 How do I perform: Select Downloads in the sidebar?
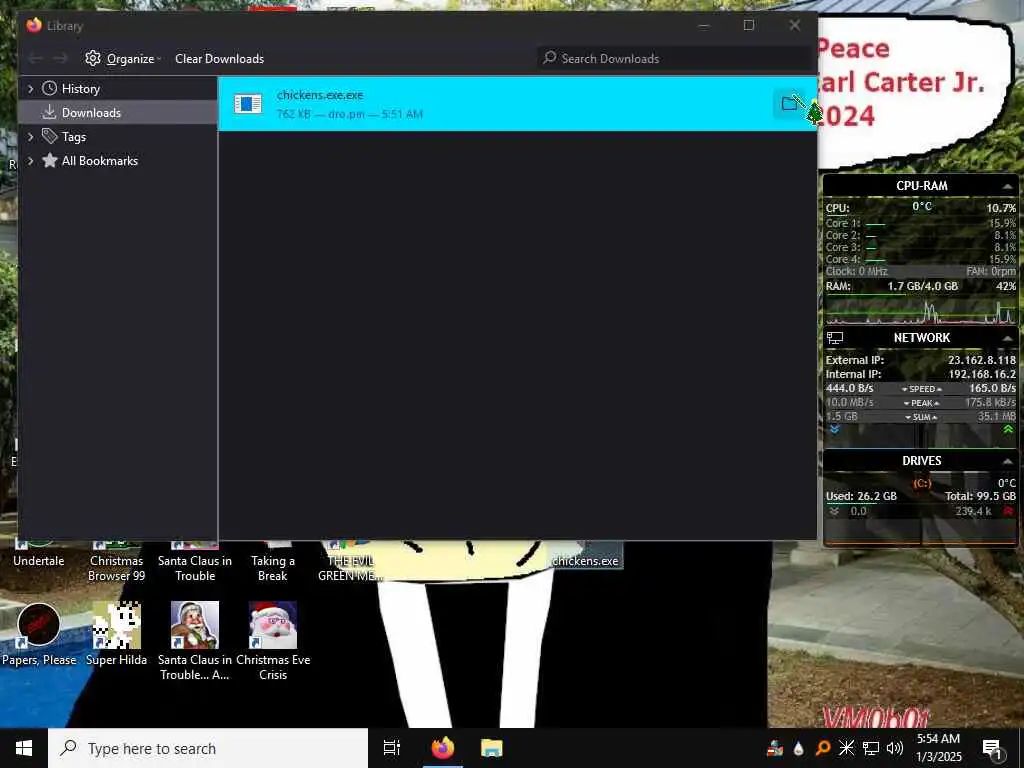(91, 113)
